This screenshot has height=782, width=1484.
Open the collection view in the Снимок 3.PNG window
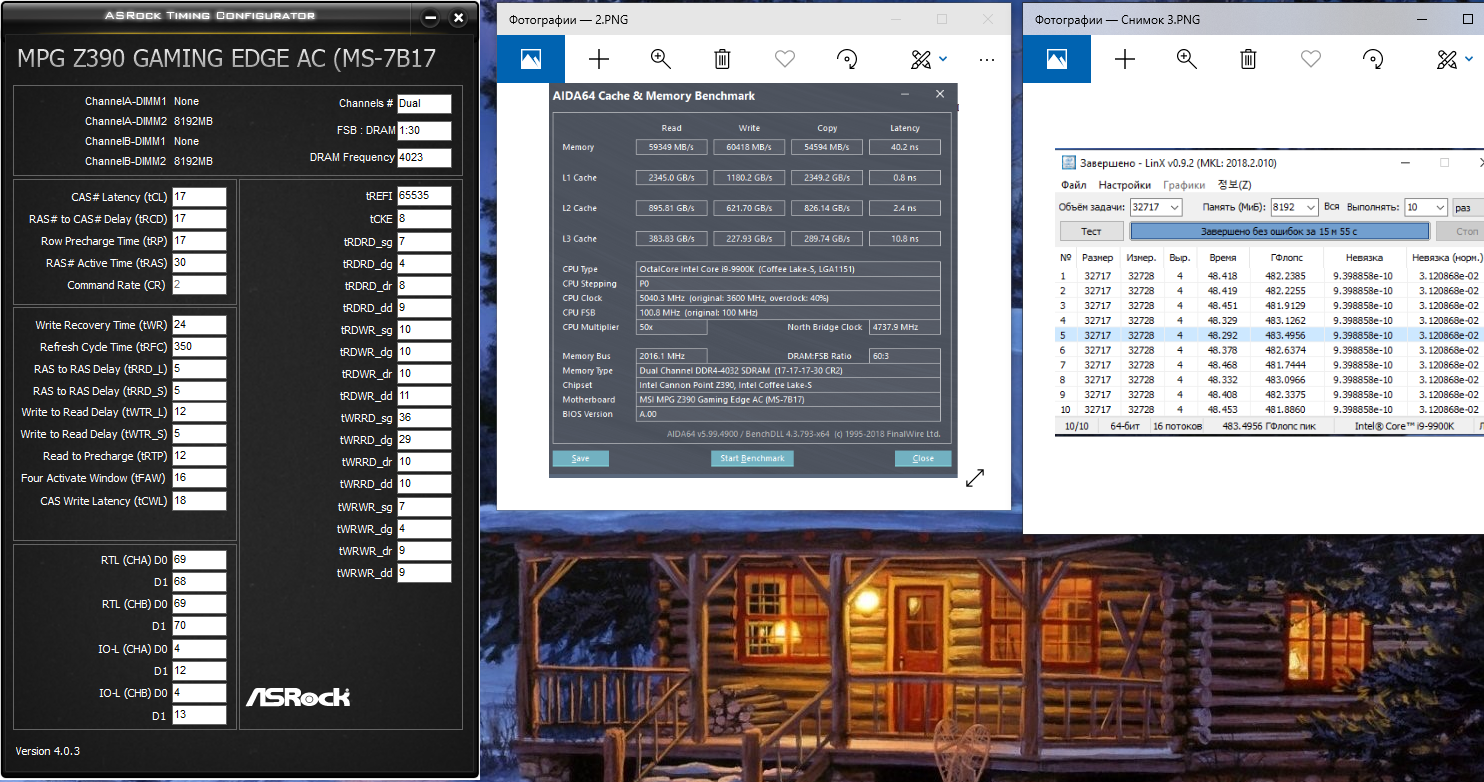[1057, 60]
